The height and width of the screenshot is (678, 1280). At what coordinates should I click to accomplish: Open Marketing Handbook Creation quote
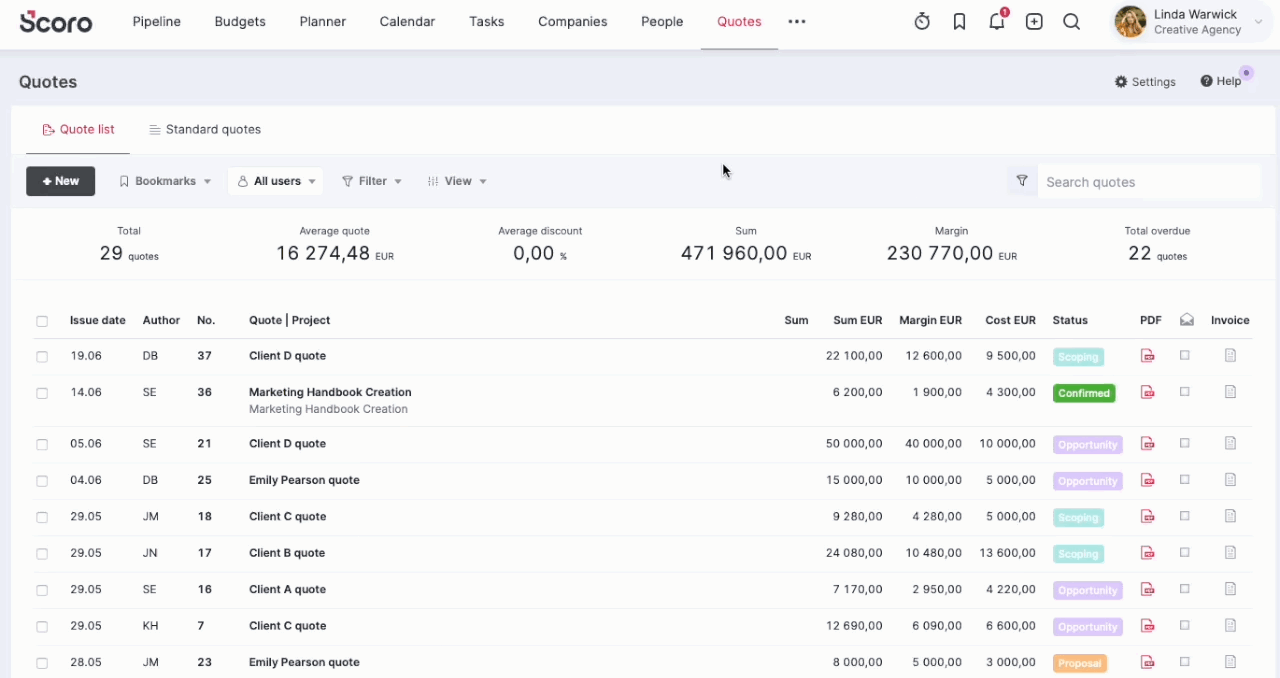(x=330, y=392)
